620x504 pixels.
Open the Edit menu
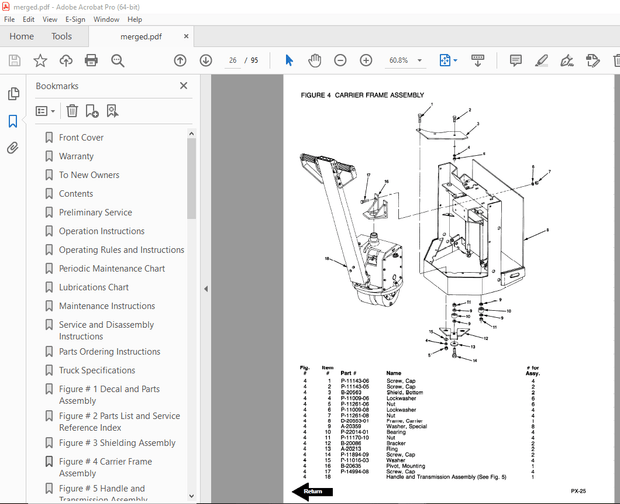click(x=28, y=19)
